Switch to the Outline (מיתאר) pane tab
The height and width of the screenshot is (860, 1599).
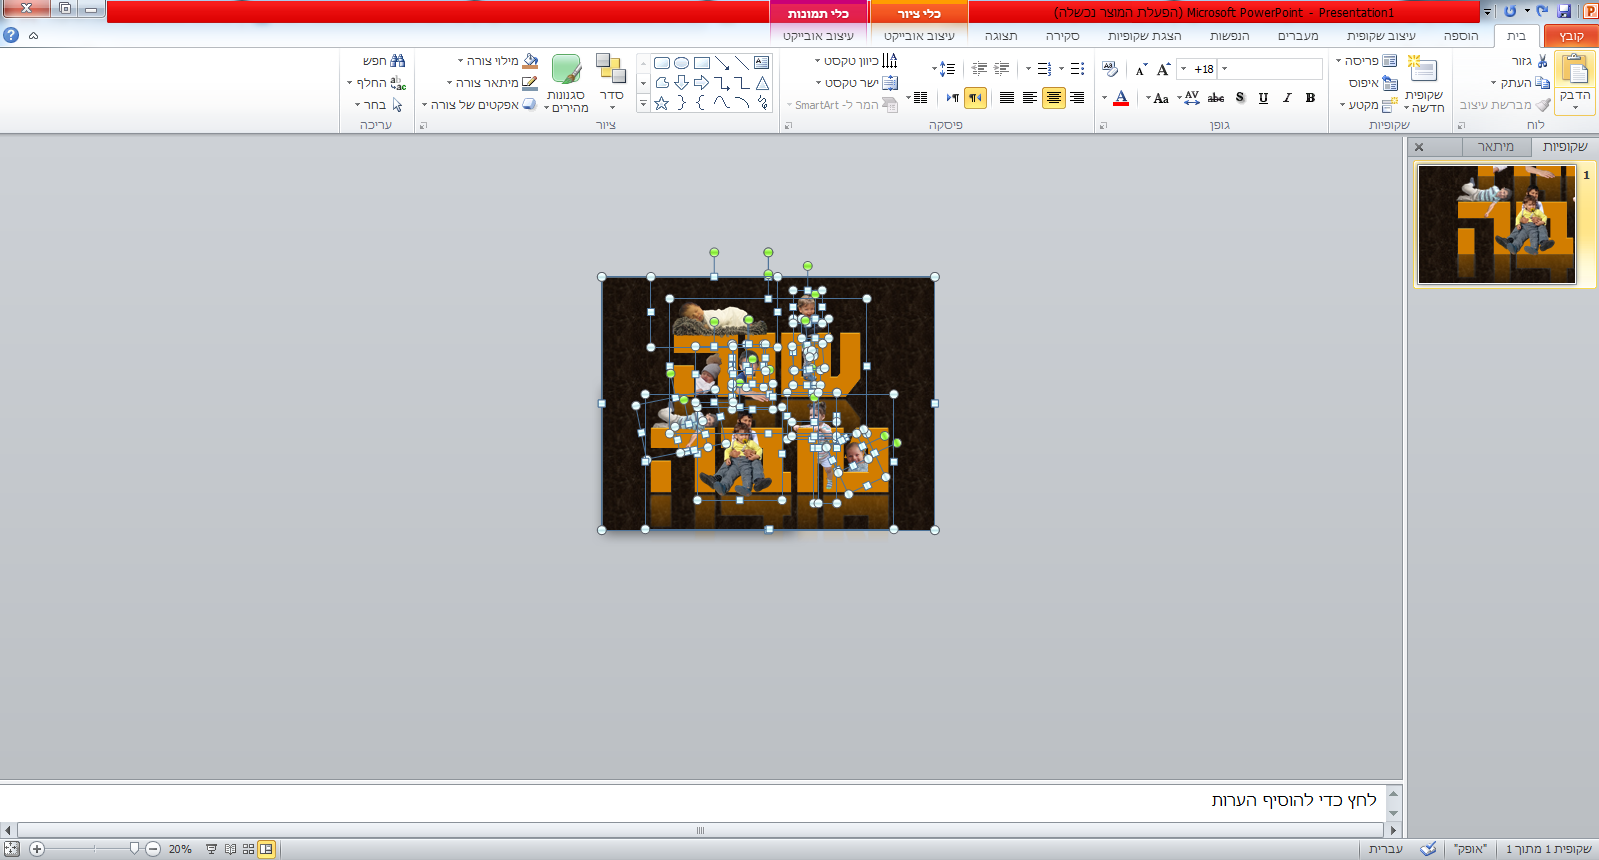pyautogui.click(x=1496, y=147)
